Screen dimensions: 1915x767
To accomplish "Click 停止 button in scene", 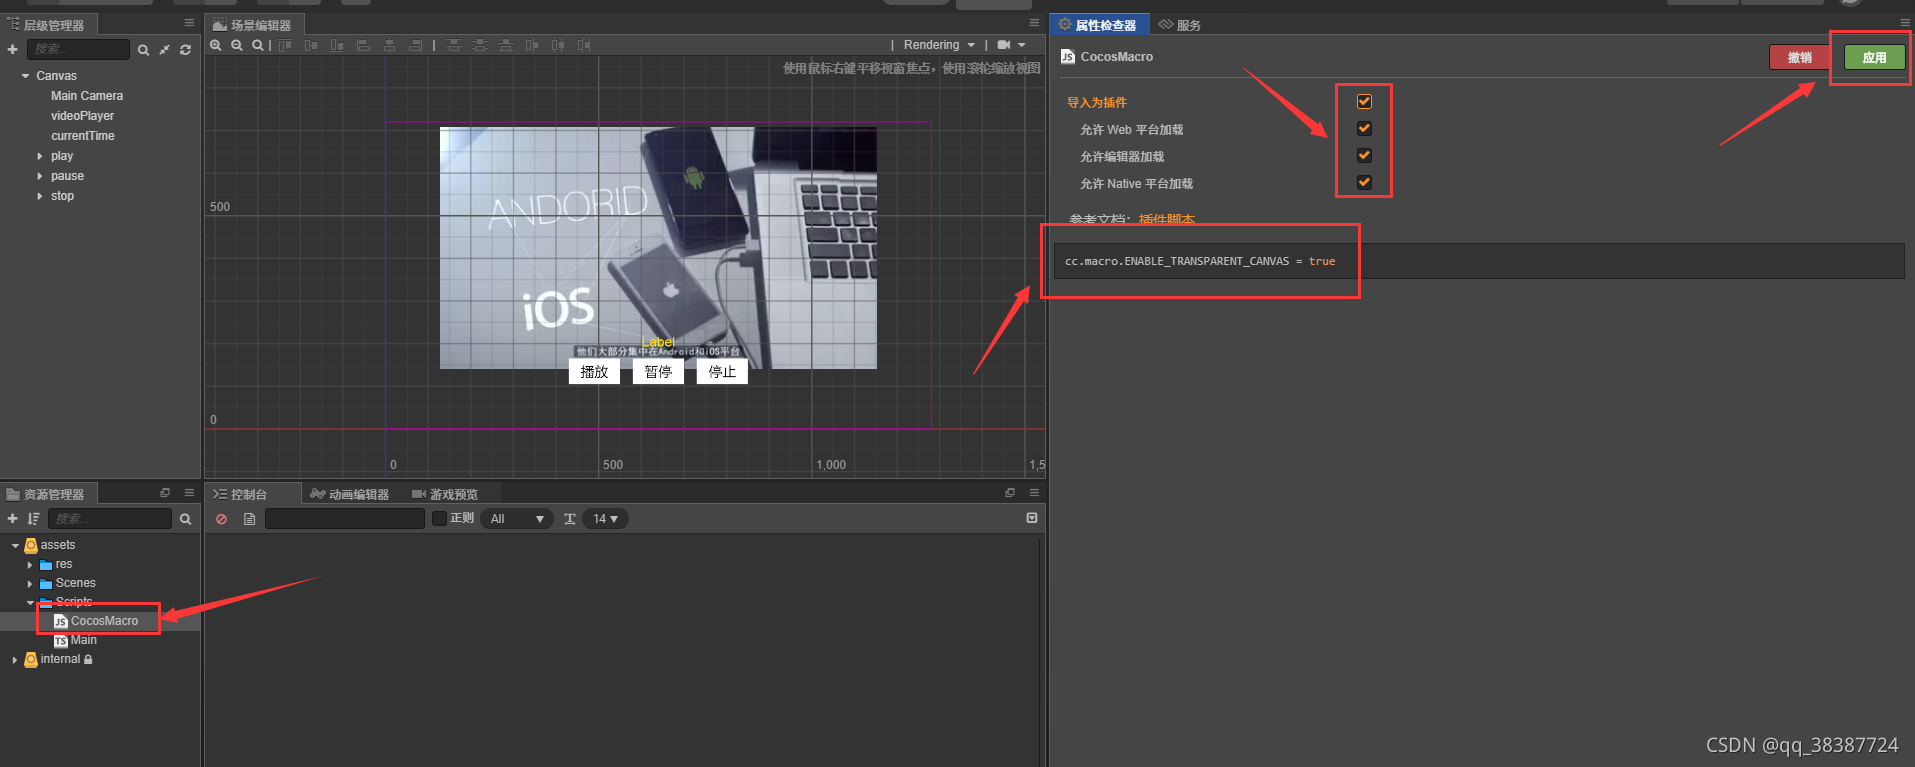I will pos(722,372).
